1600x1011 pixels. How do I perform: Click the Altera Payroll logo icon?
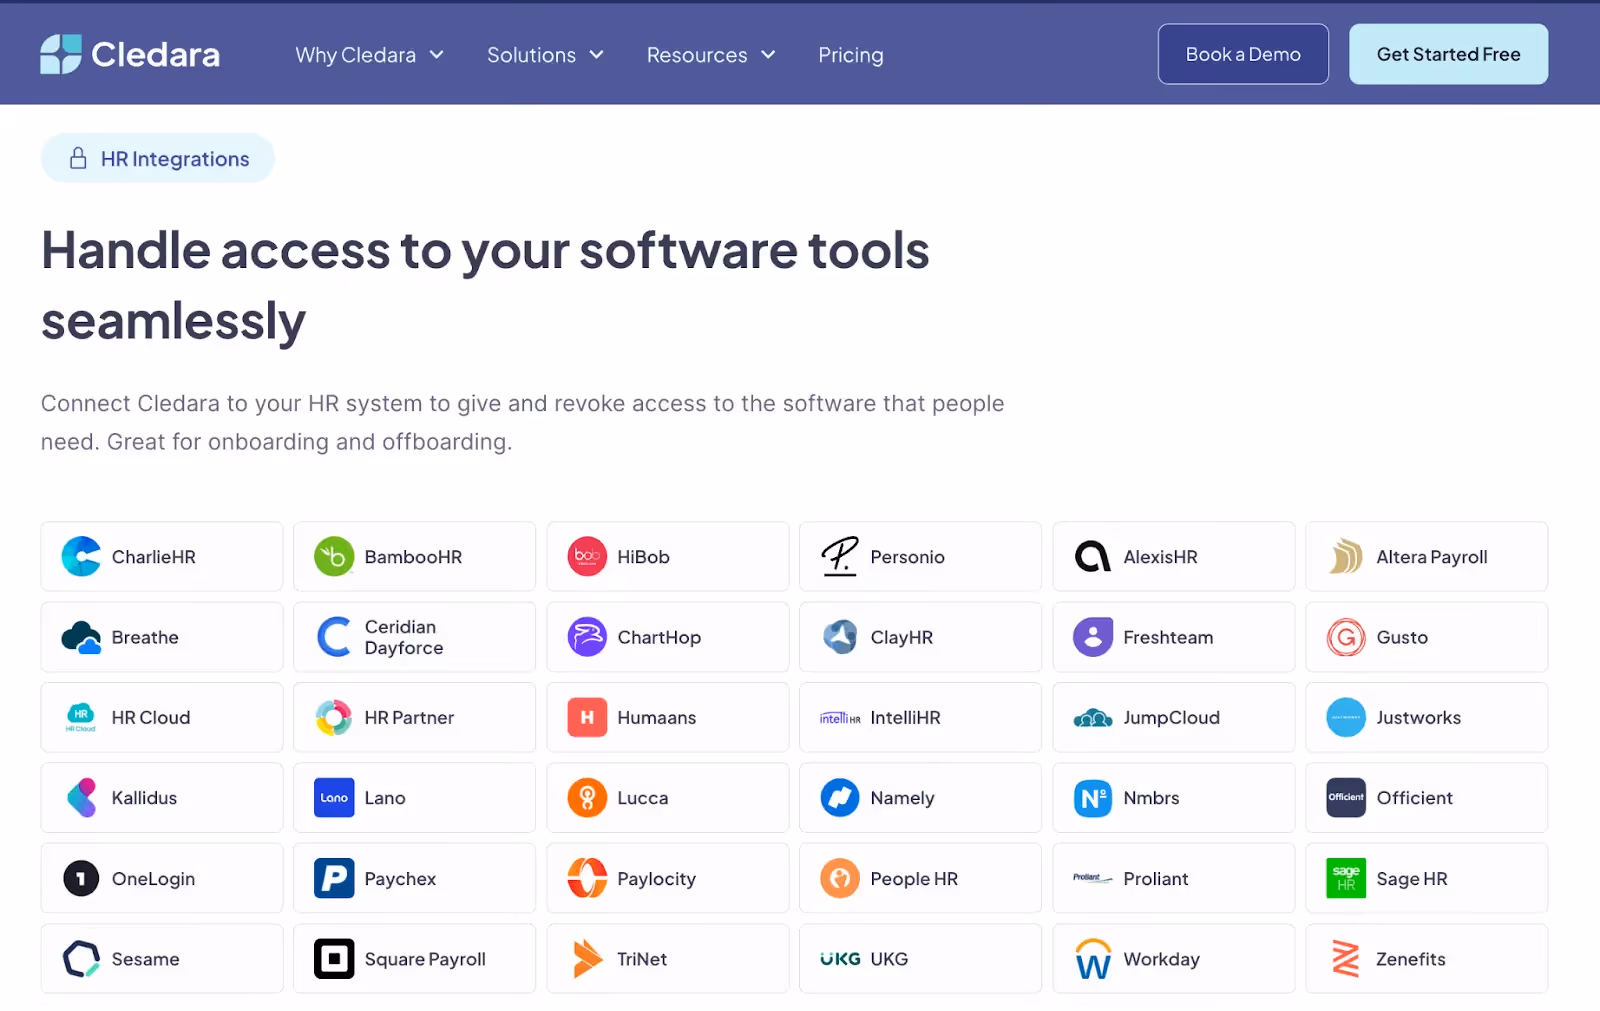[1346, 557]
